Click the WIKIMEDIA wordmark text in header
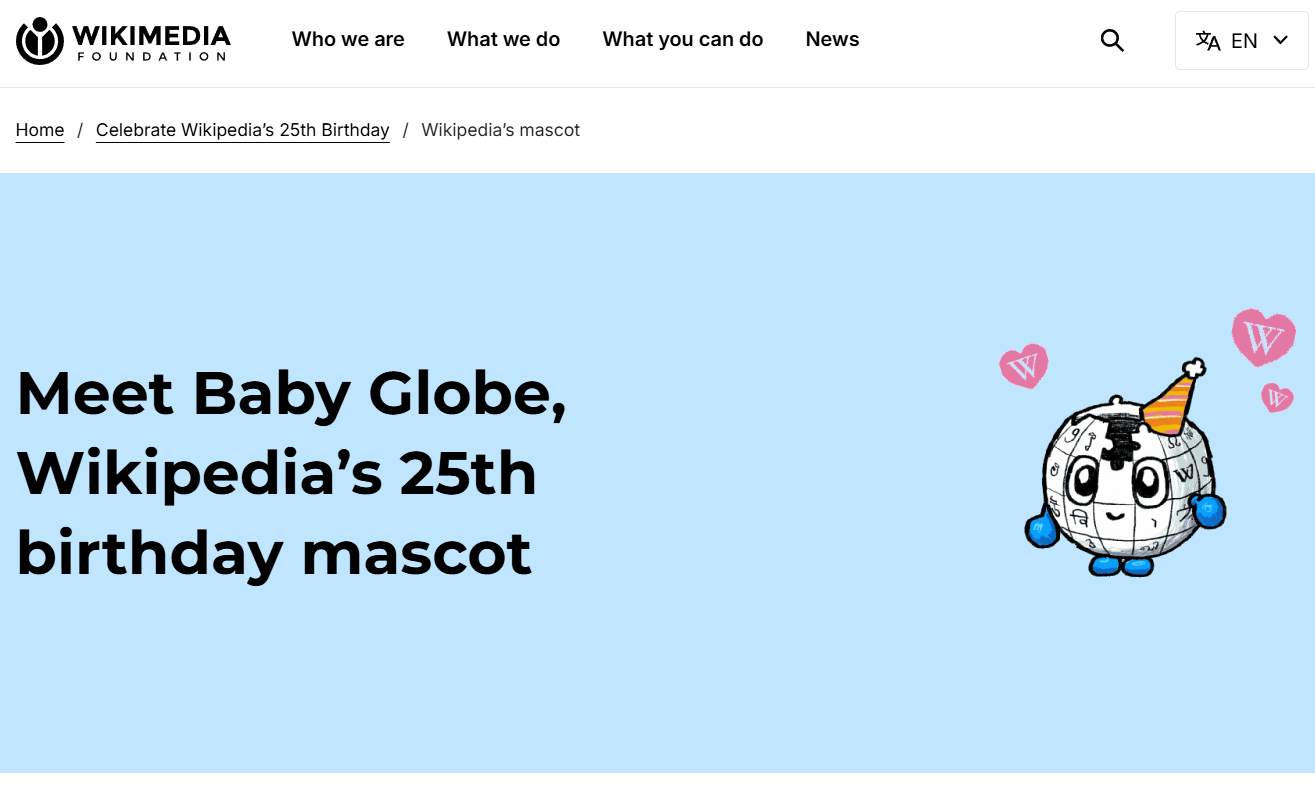Screen dimensions: 1315x786 point(151,37)
